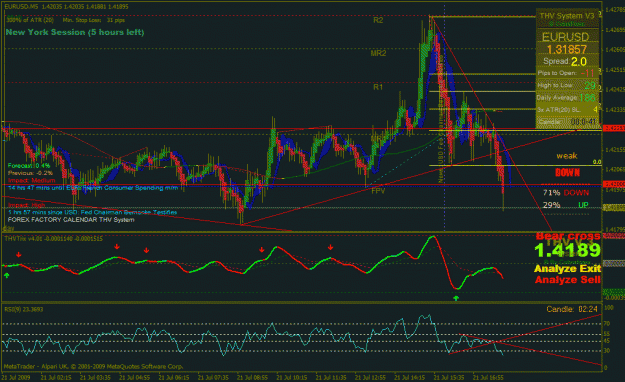Viewport: 625px width, 382px height.
Task: Select the 'RSI(9) 23.3693' indicator label
Action: point(24,309)
